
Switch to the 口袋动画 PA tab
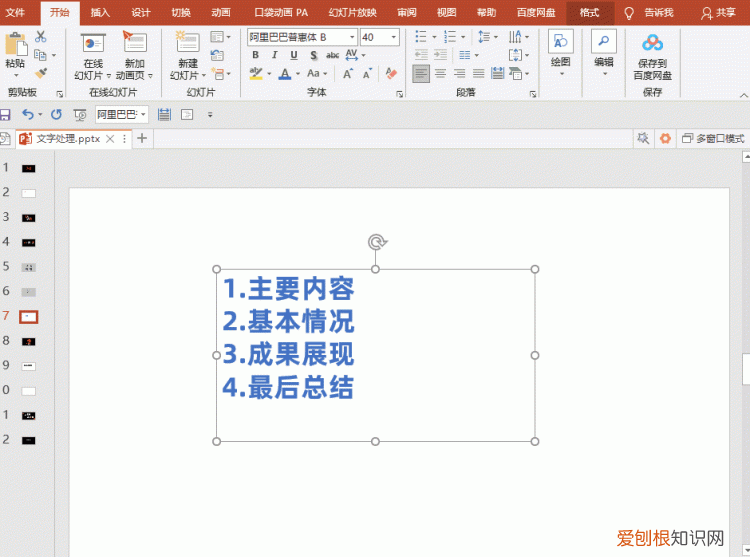(281, 12)
